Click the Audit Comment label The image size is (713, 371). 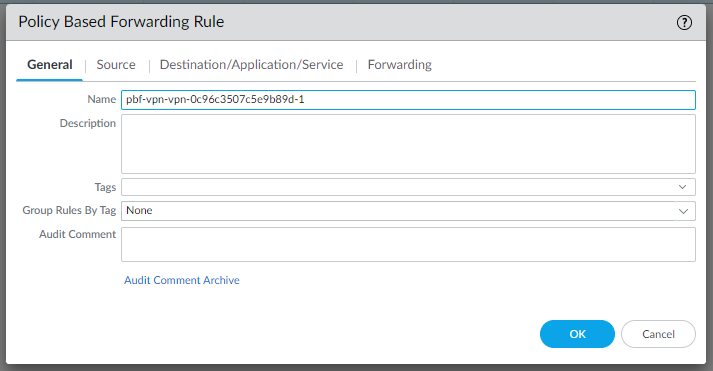[x=77, y=234]
